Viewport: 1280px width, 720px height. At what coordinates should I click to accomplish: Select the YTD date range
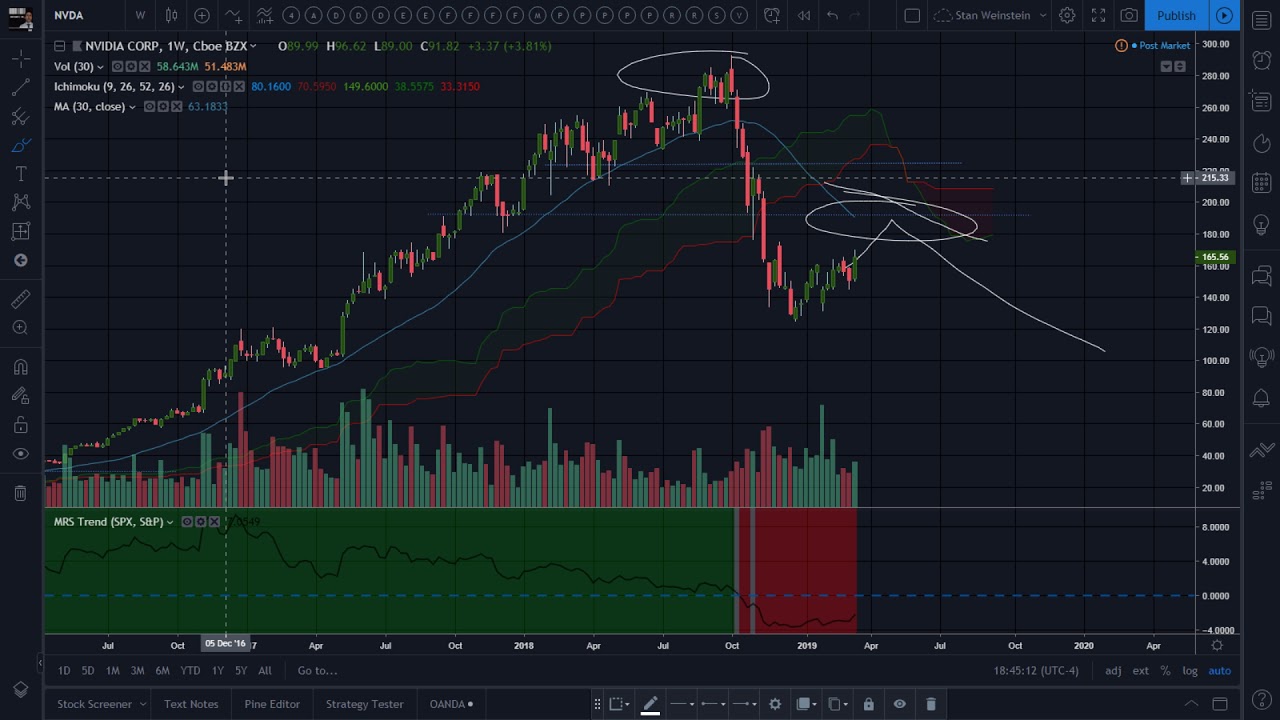(x=190, y=670)
